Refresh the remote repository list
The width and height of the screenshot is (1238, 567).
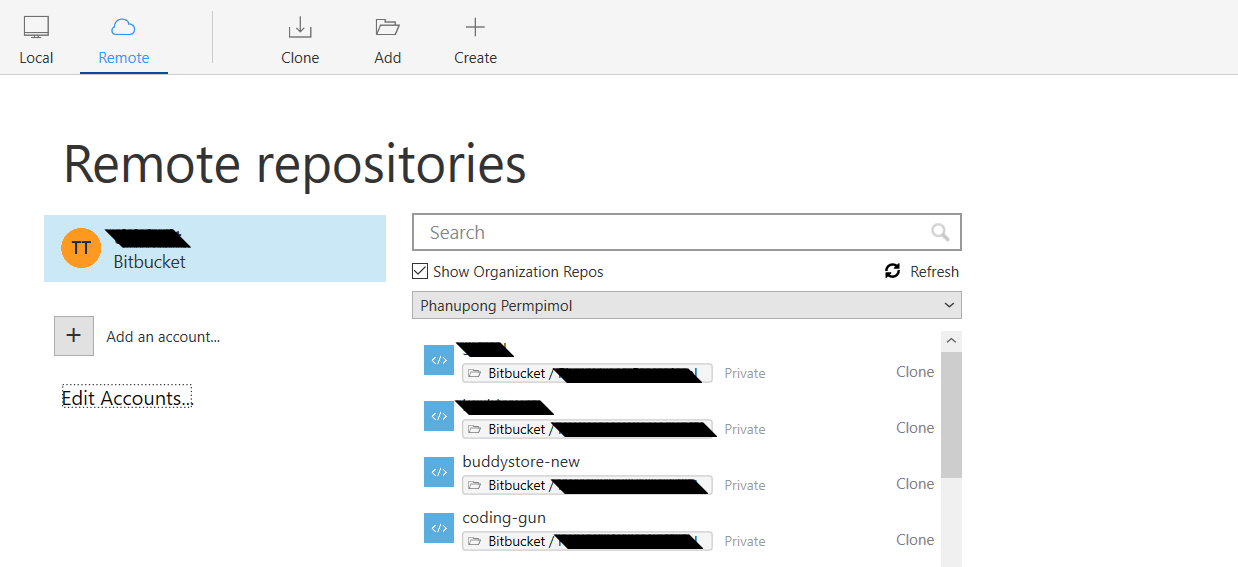tap(922, 271)
